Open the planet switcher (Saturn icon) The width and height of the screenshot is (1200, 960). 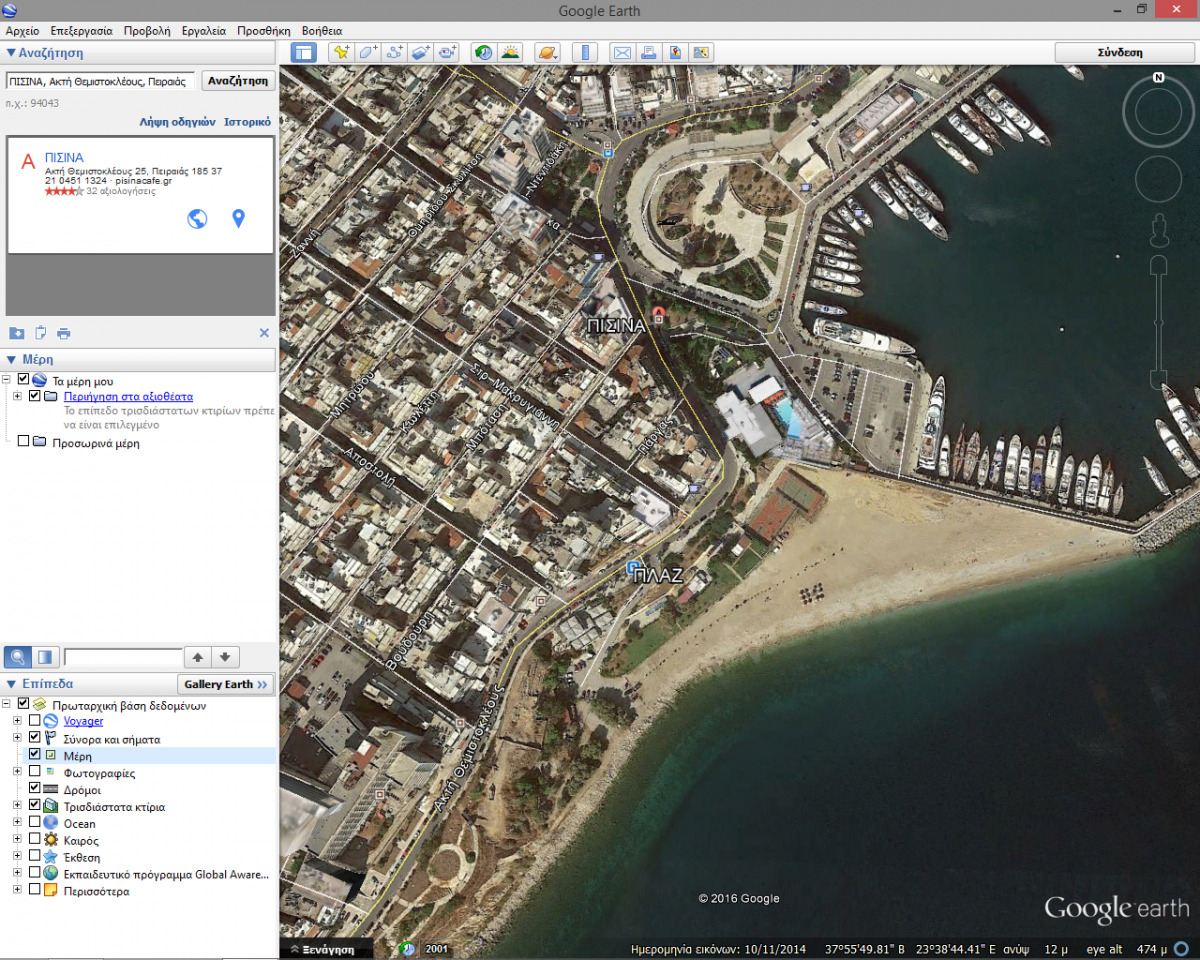point(548,53)
